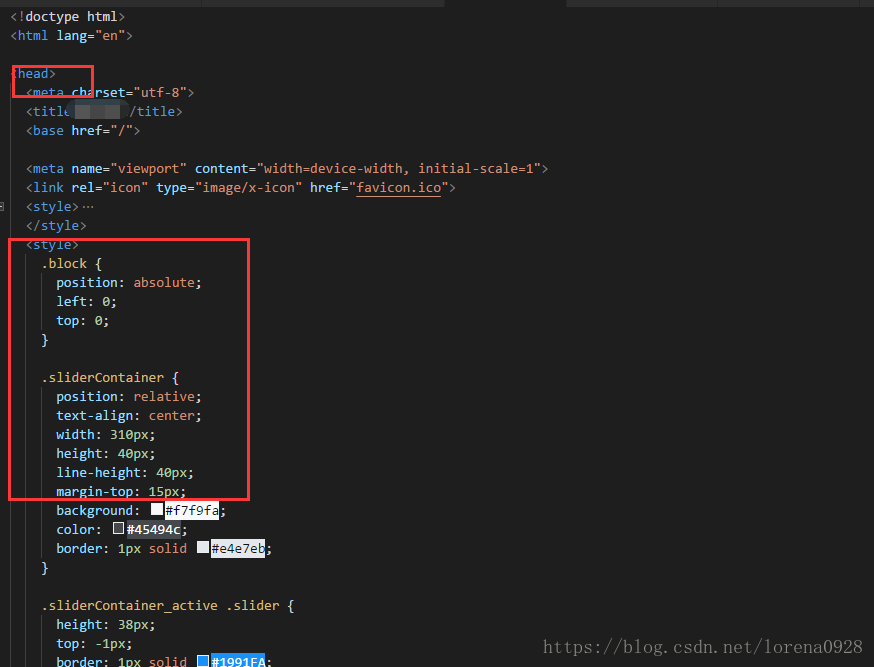Click the meta viewport line
Image resolution: width=874 pixels, height=667 pixels.
click(287, 168)
